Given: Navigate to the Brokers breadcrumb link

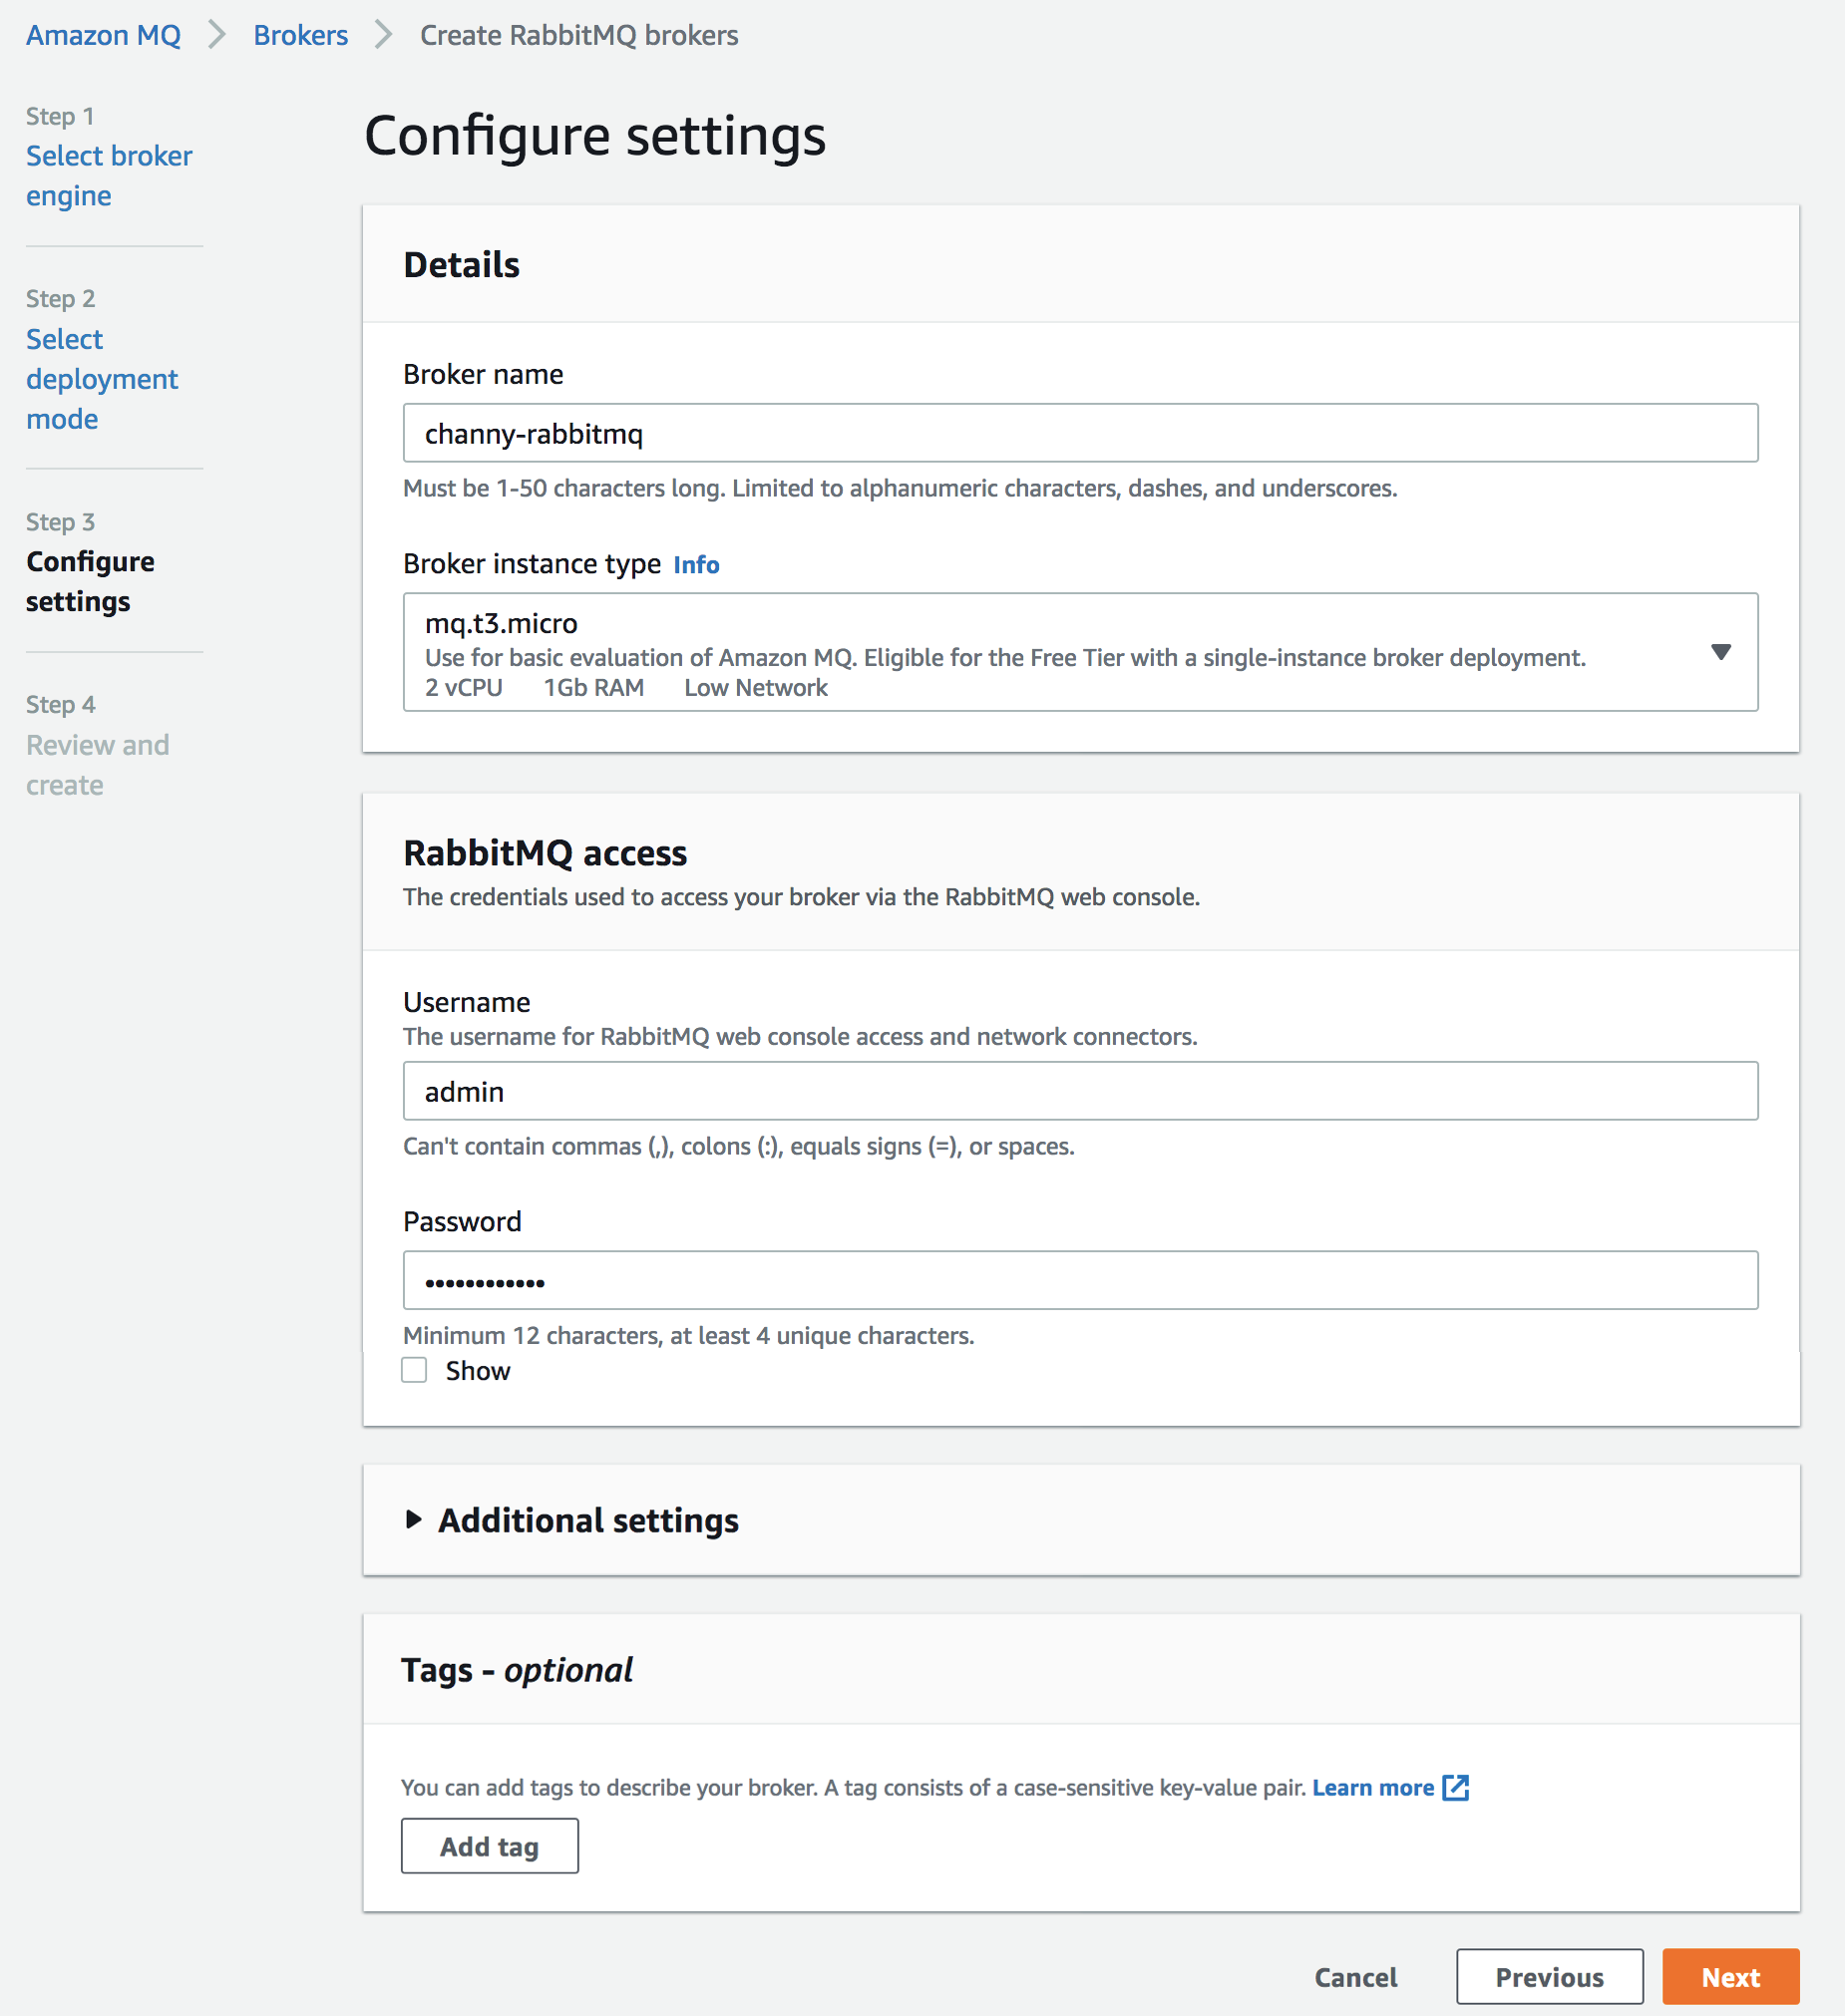Looking at the screenshot, I should tap(300, 35).
